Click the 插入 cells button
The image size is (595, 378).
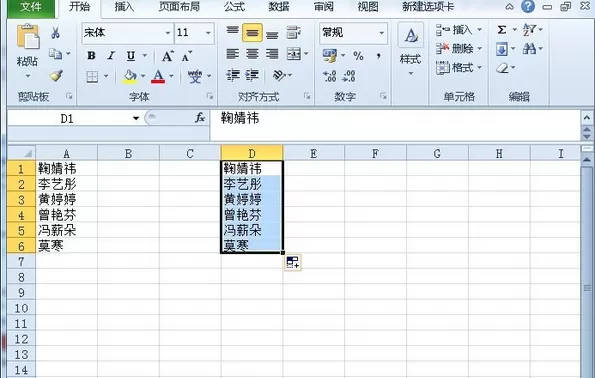pyautogui.click(x=459, y=30)
